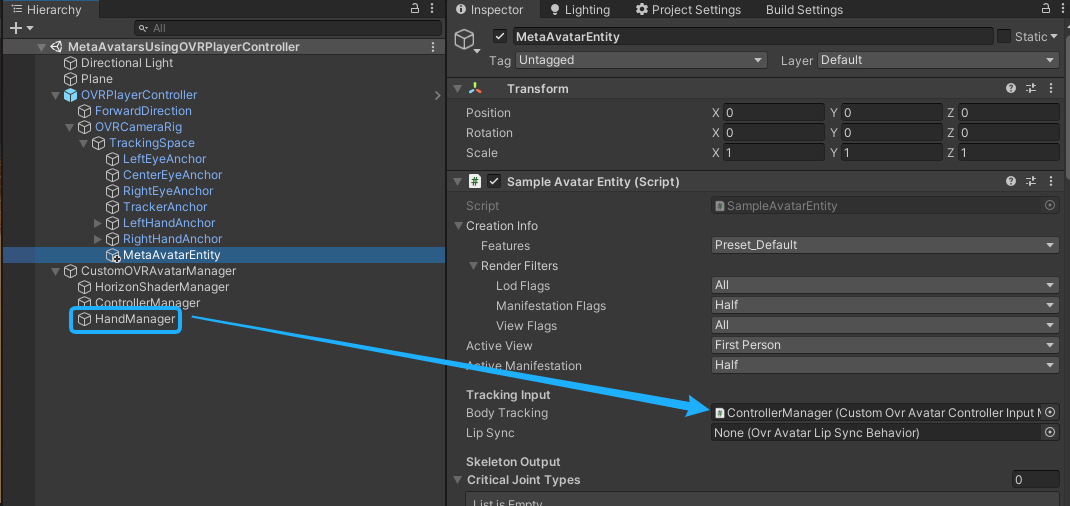This screenshot has height=506, width=1070.
Task: Select Plane object in hierarchy
Action: 97,79
